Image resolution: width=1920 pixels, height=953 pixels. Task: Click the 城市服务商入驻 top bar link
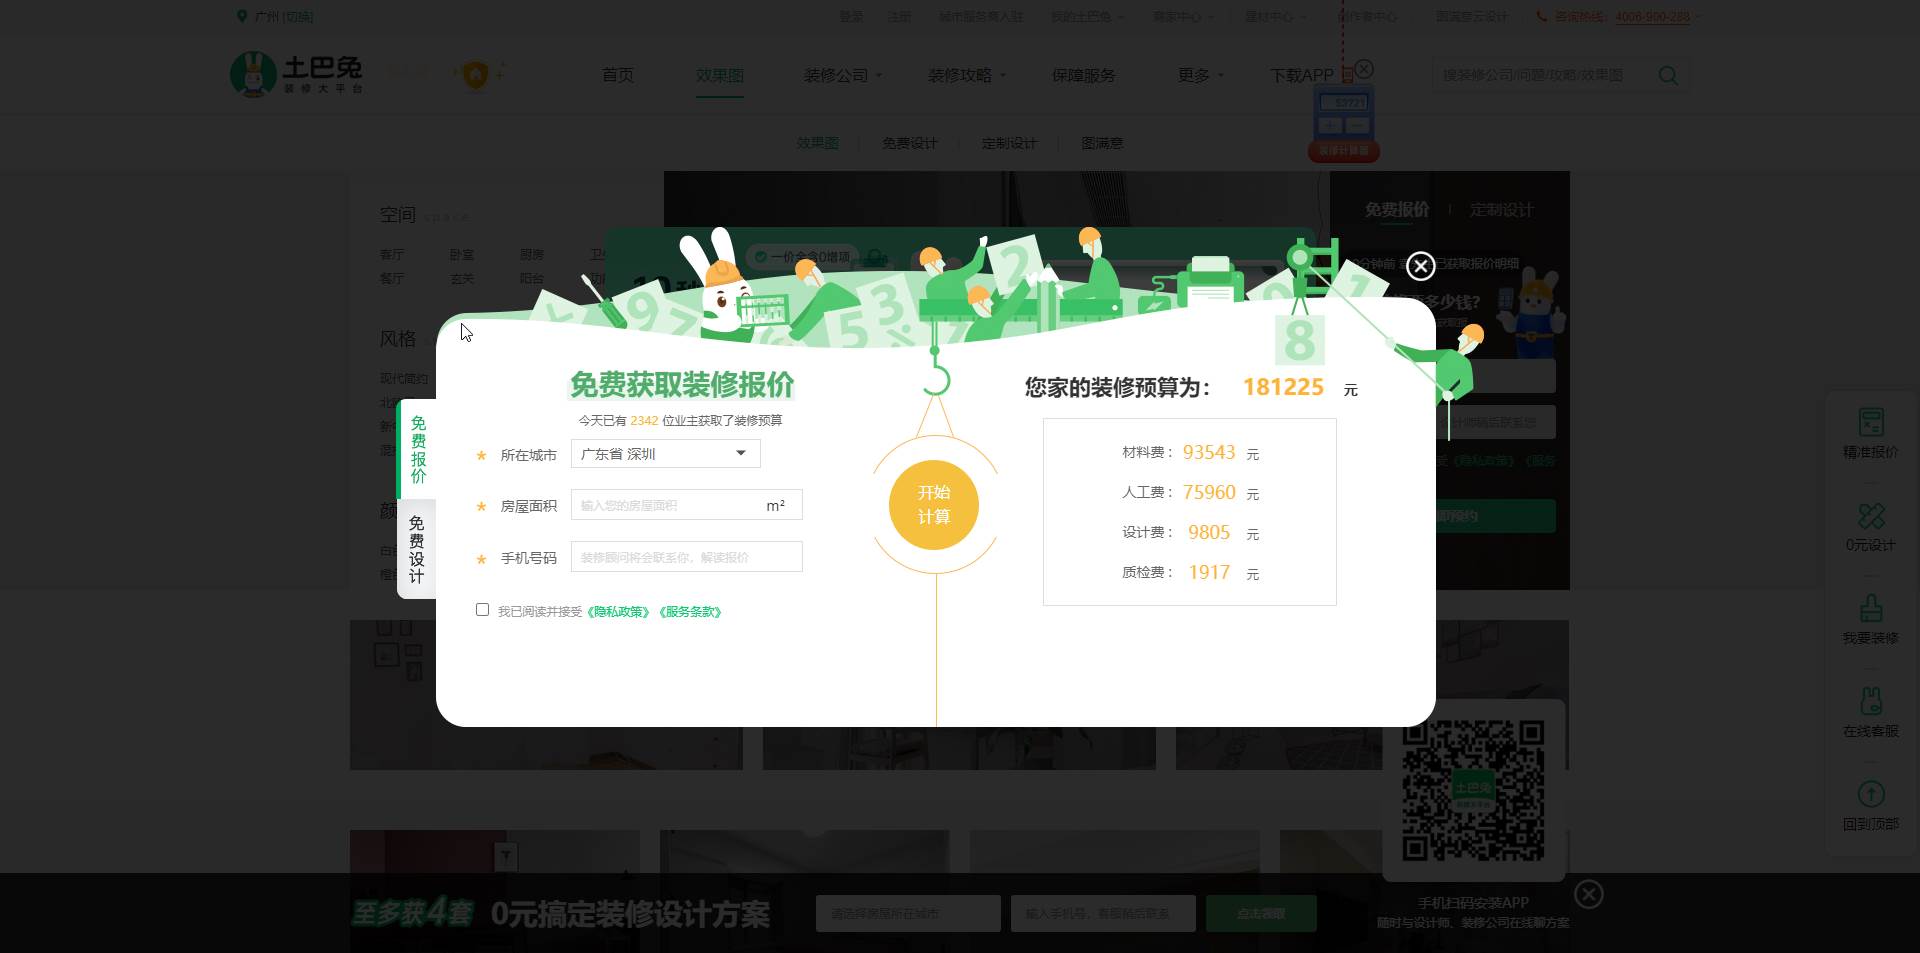981,16
